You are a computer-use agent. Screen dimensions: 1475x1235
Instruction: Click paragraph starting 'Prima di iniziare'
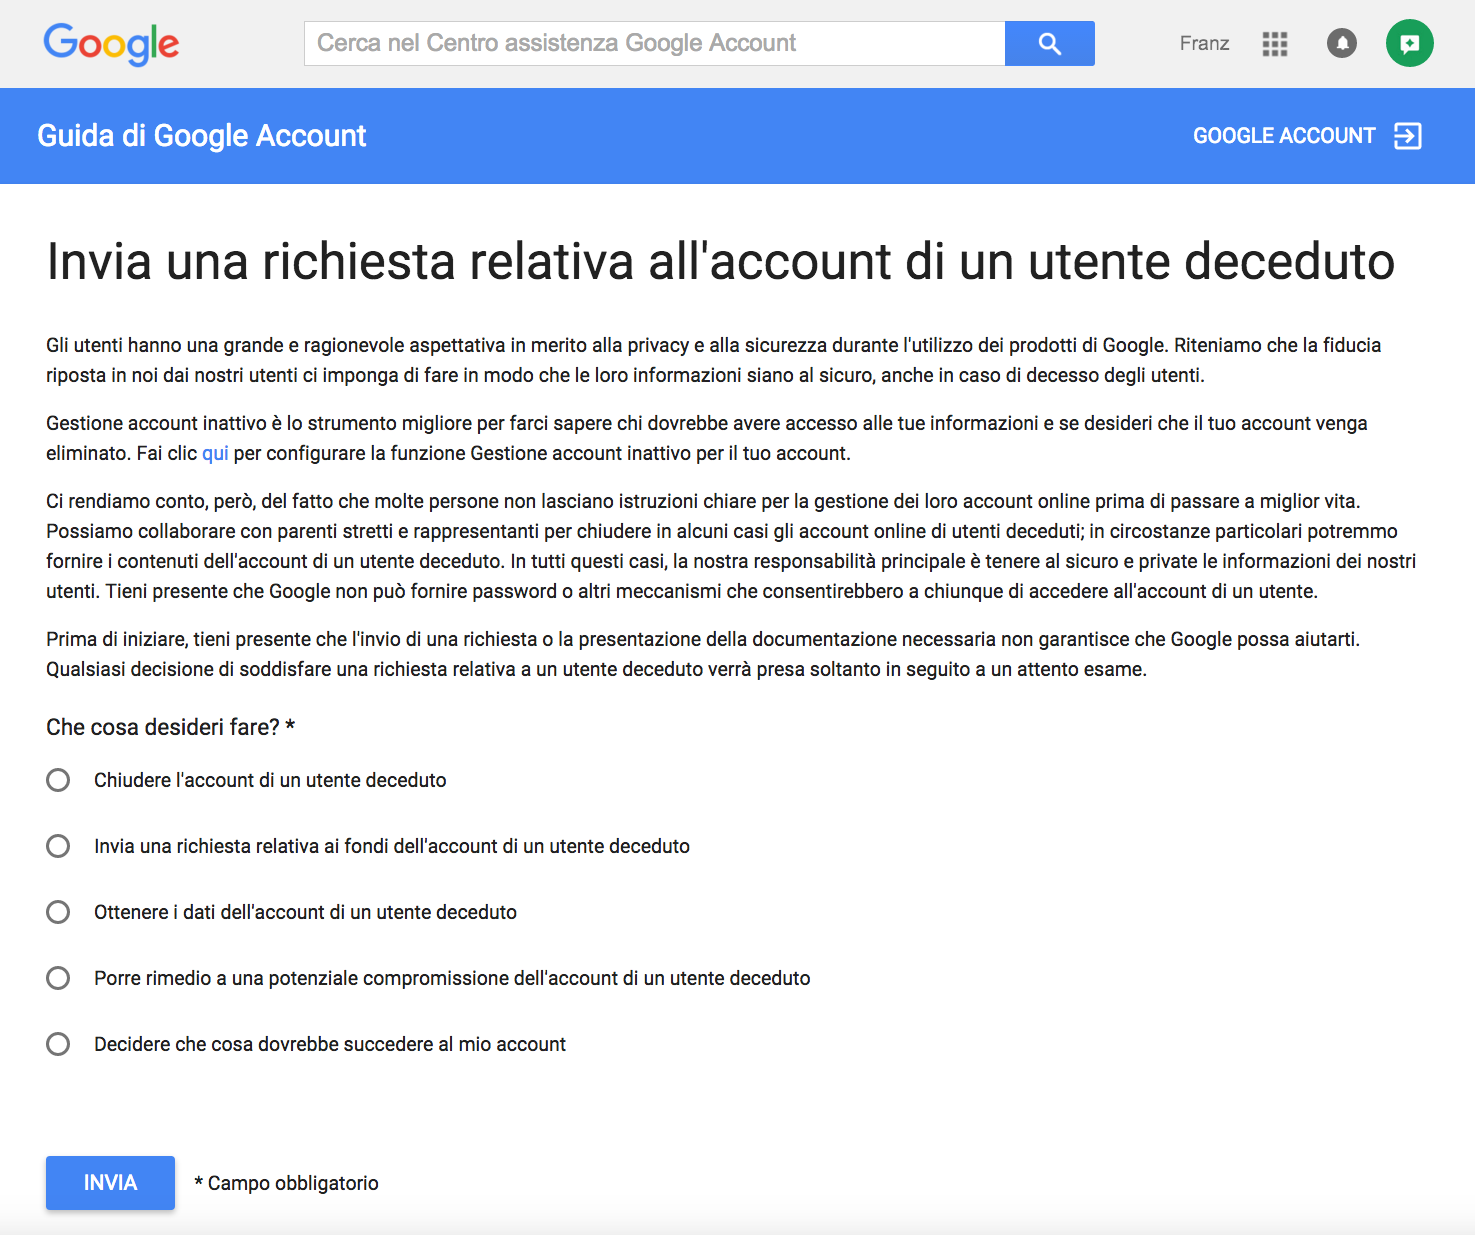(703, 654)
